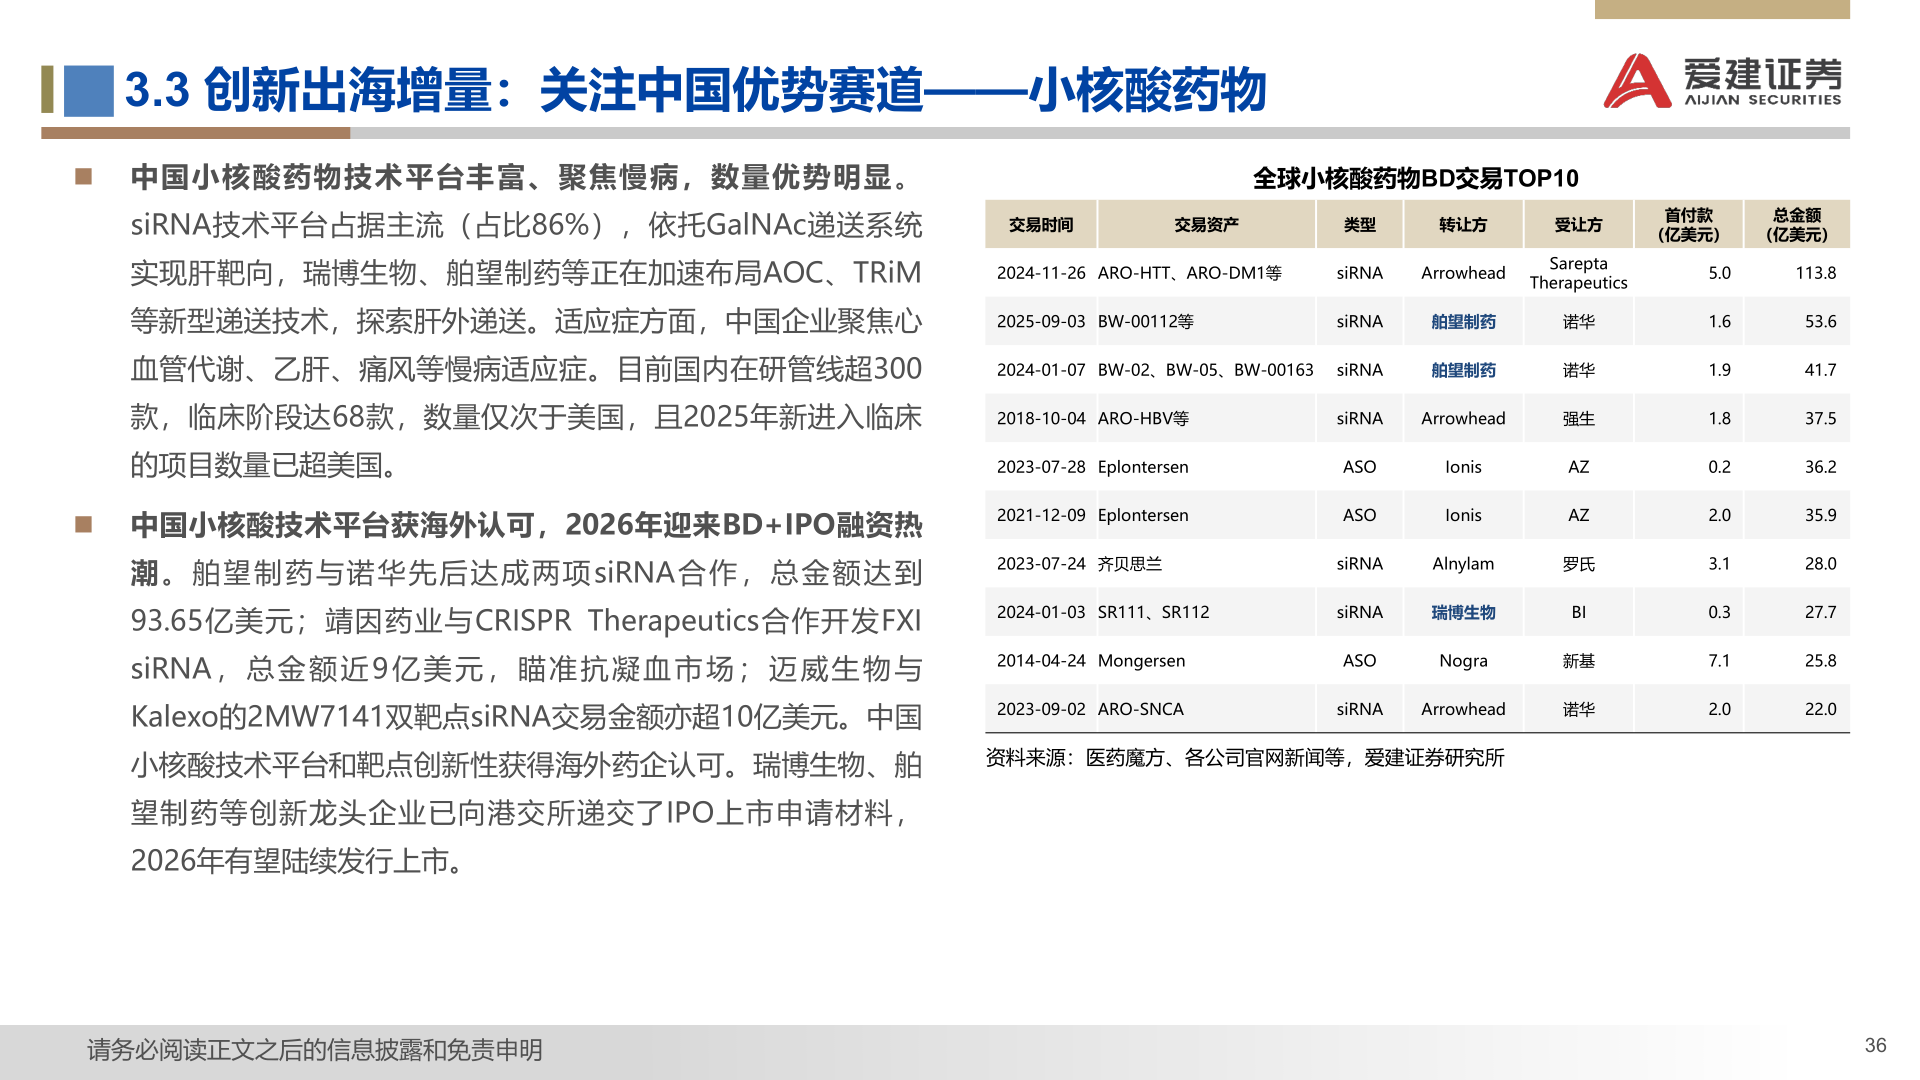Open the 舶望制药 highlighted link
Image resolution: width=1920 pixels, height=1080 pixels.
(1463, 322)
